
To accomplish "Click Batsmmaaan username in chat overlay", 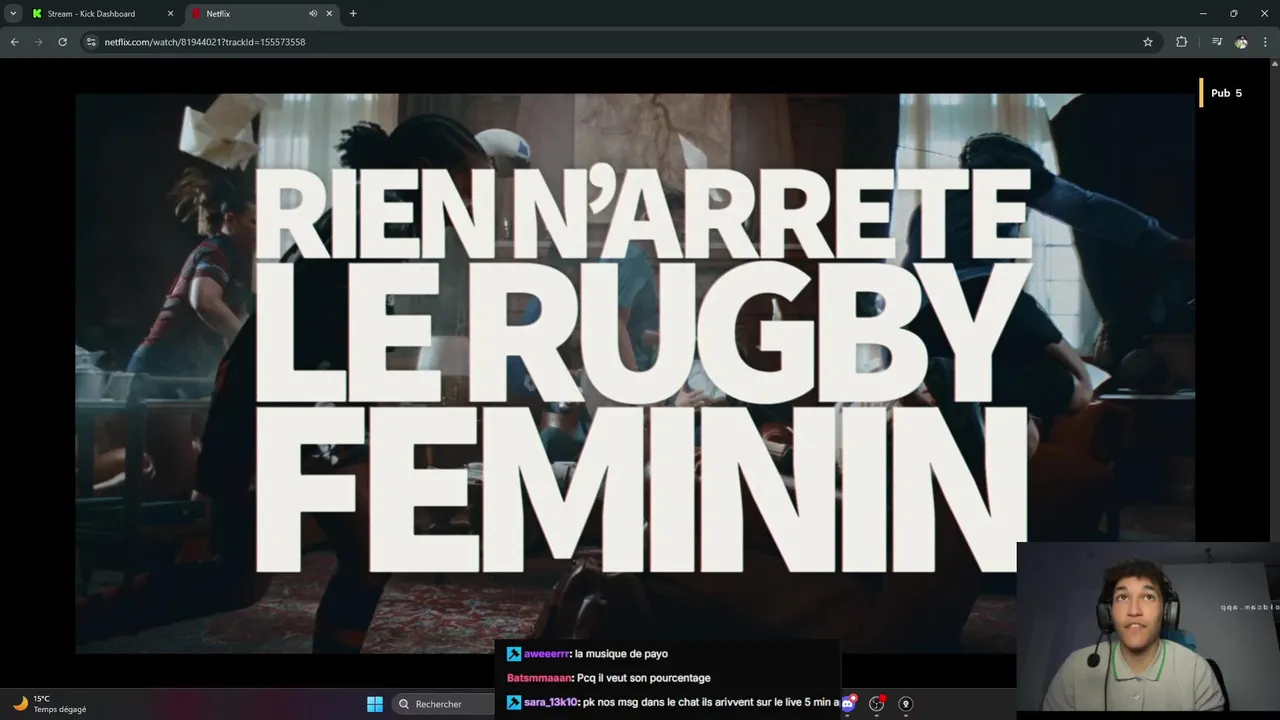I will click(539, 678).
